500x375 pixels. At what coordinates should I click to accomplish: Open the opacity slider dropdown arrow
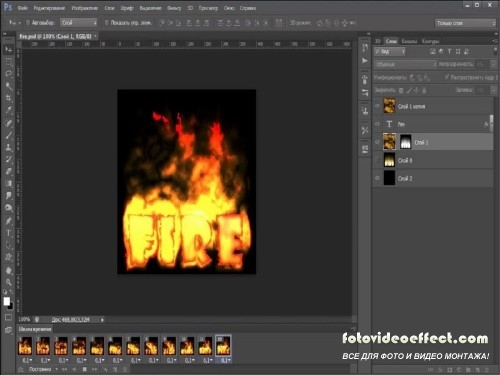(x=493, y=64)
